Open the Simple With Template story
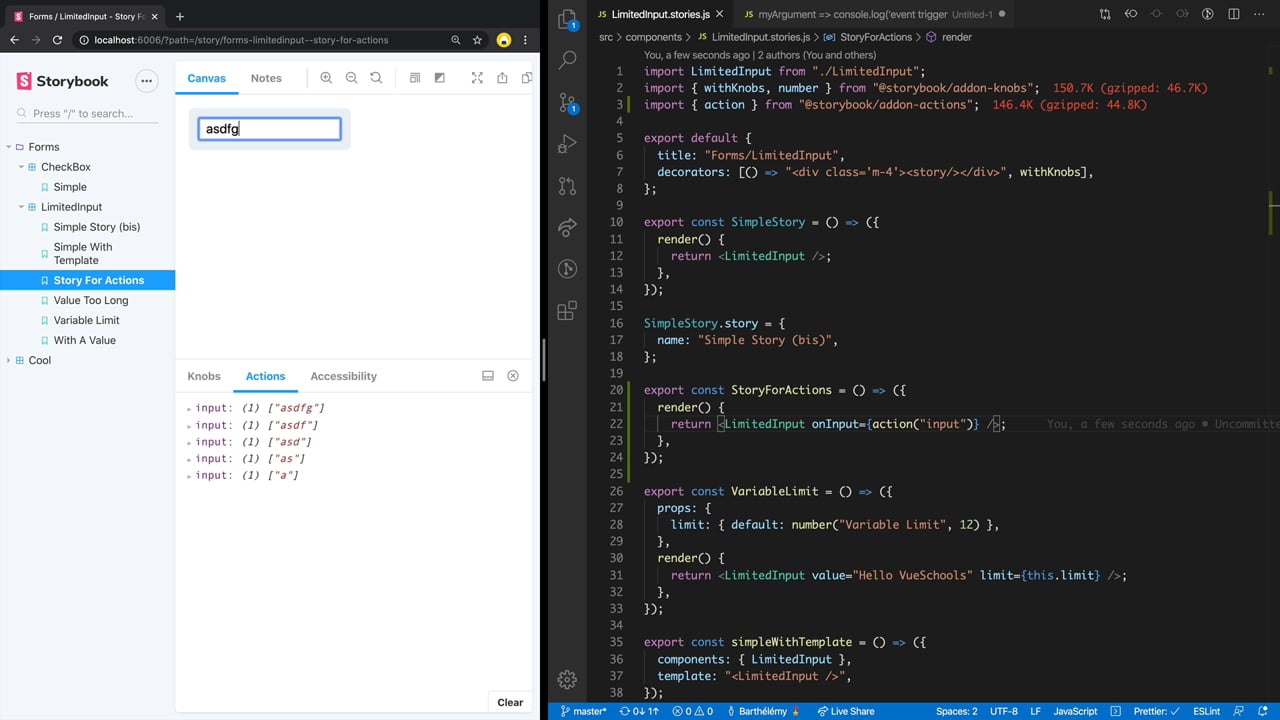This screenshot has height=720, width=1280. coord(83,253)
